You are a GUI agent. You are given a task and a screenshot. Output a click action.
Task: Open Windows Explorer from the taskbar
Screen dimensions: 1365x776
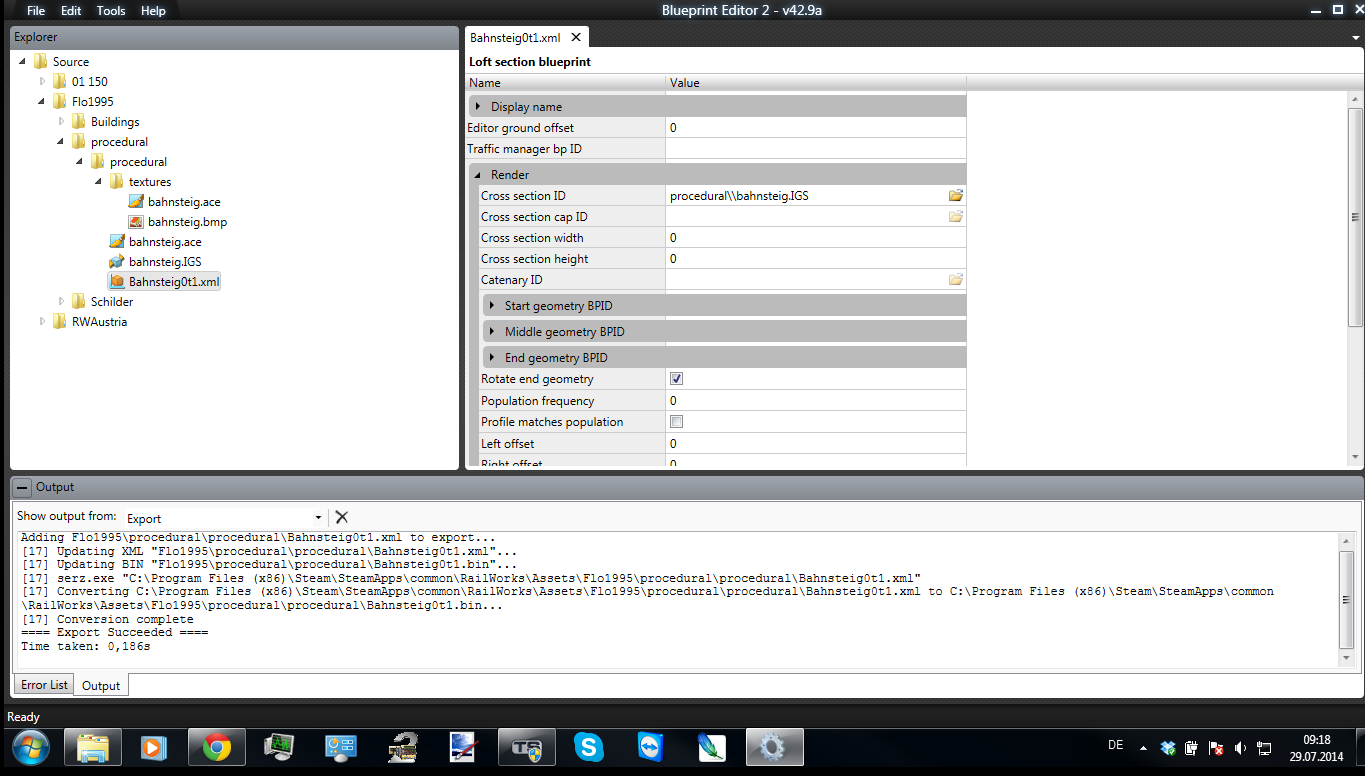(93, 747)
